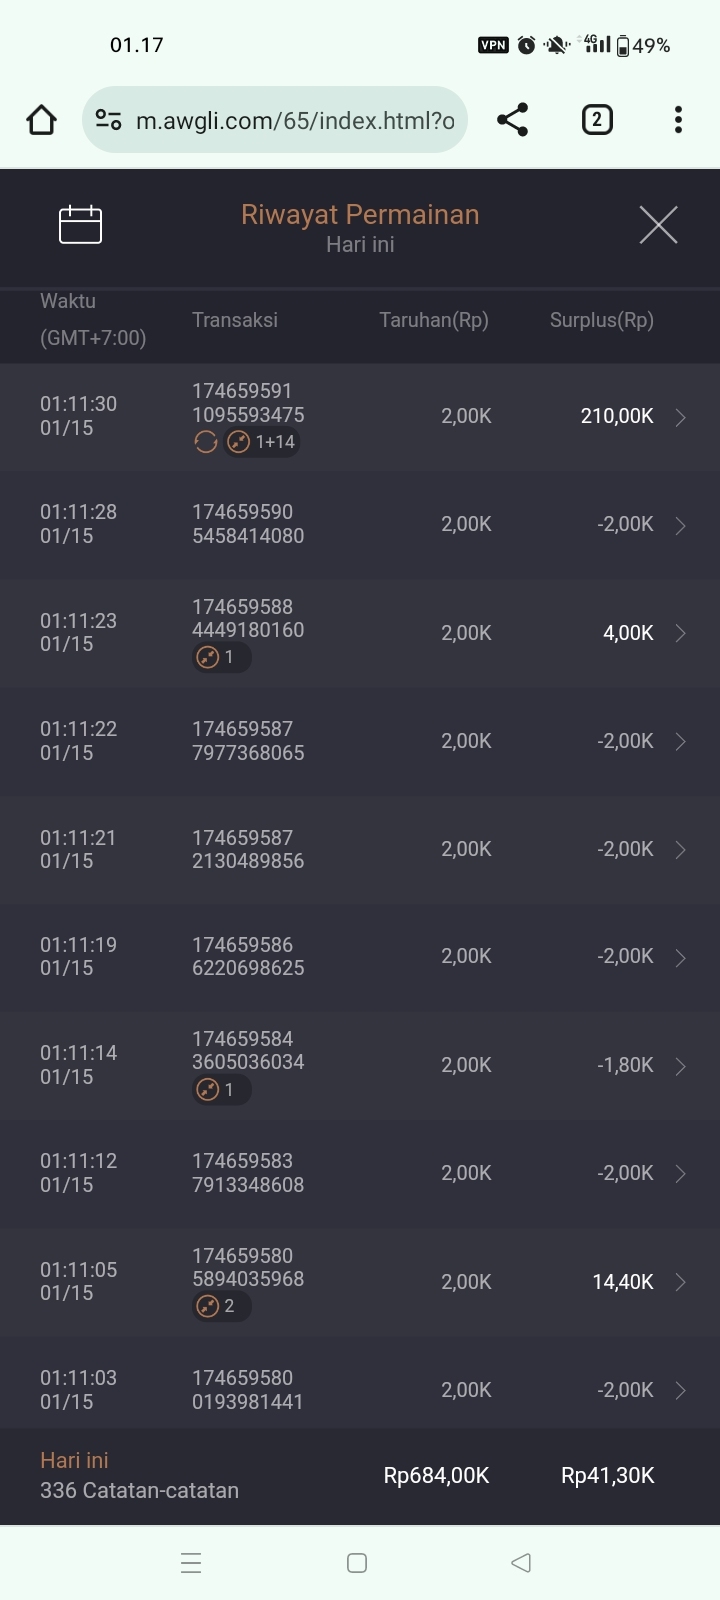Tap the Android recent apps menu button

point(191,1563)
